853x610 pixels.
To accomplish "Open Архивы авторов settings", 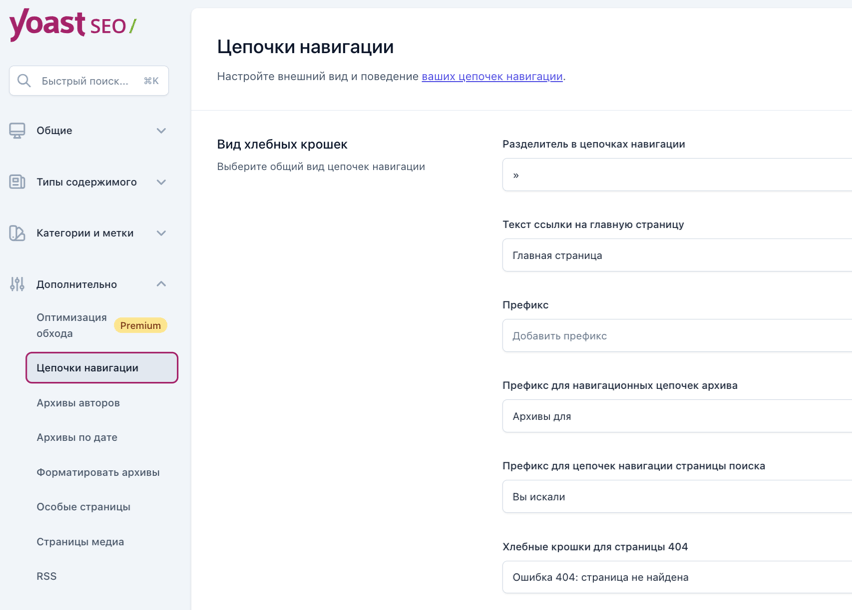I will 78,403.
